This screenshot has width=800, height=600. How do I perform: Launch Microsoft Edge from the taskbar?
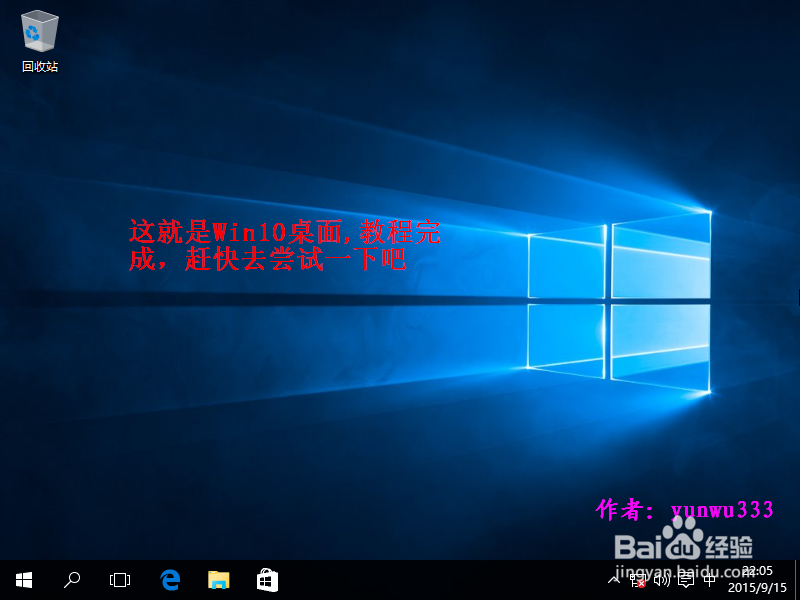coord(170,580)
